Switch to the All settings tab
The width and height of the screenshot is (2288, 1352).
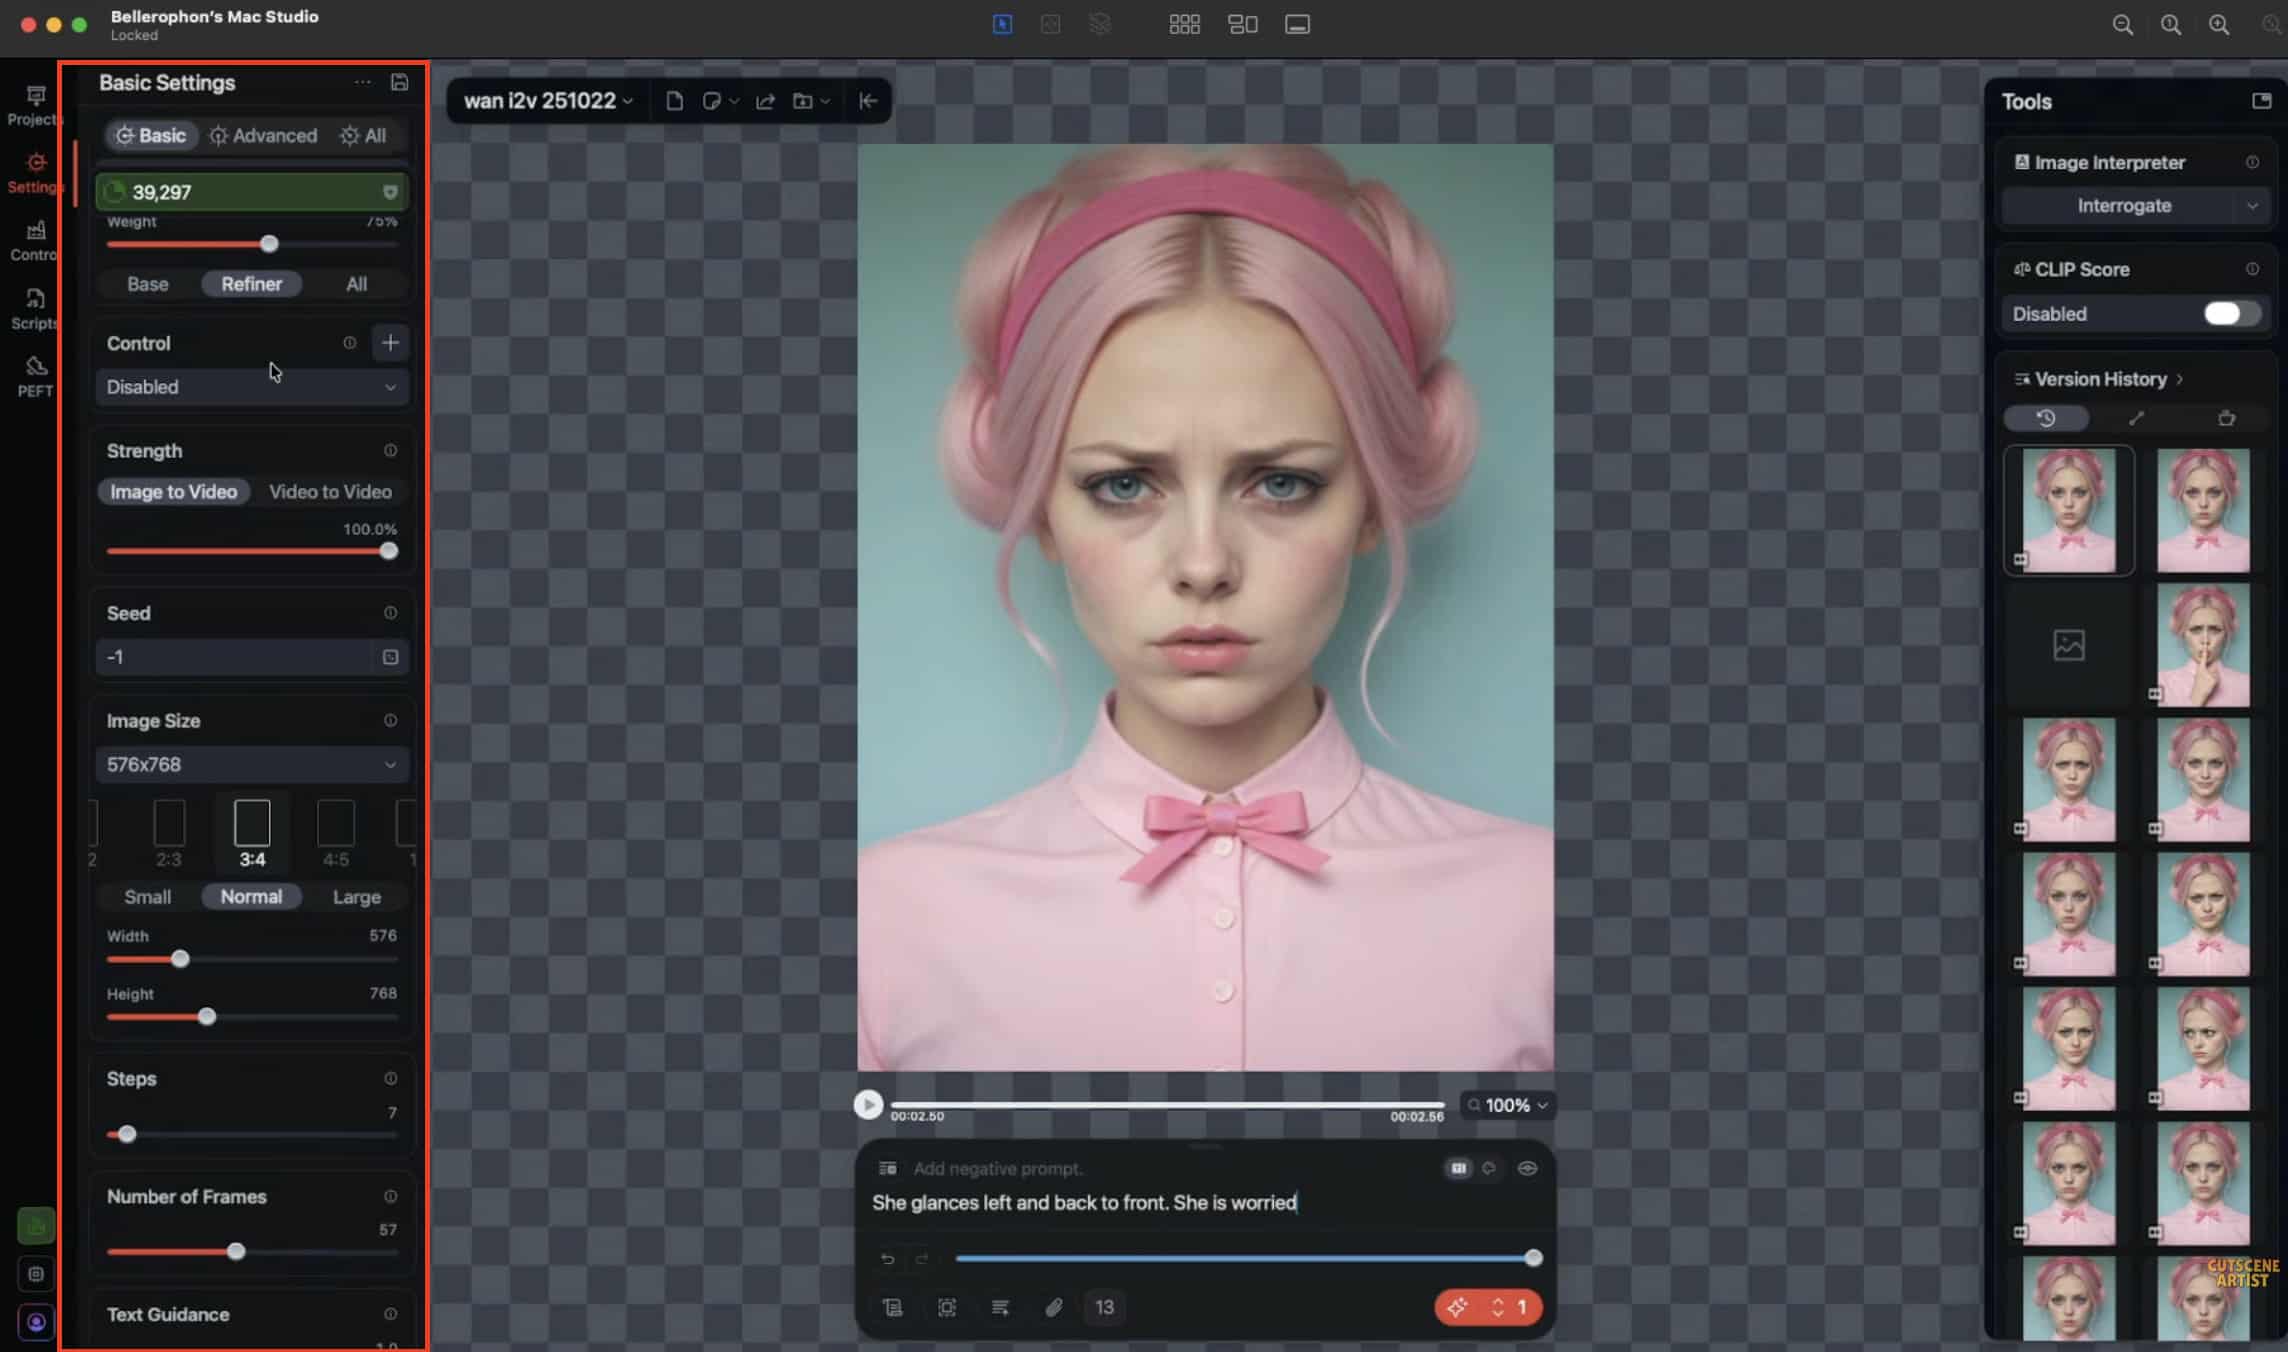tap(363, 136)
